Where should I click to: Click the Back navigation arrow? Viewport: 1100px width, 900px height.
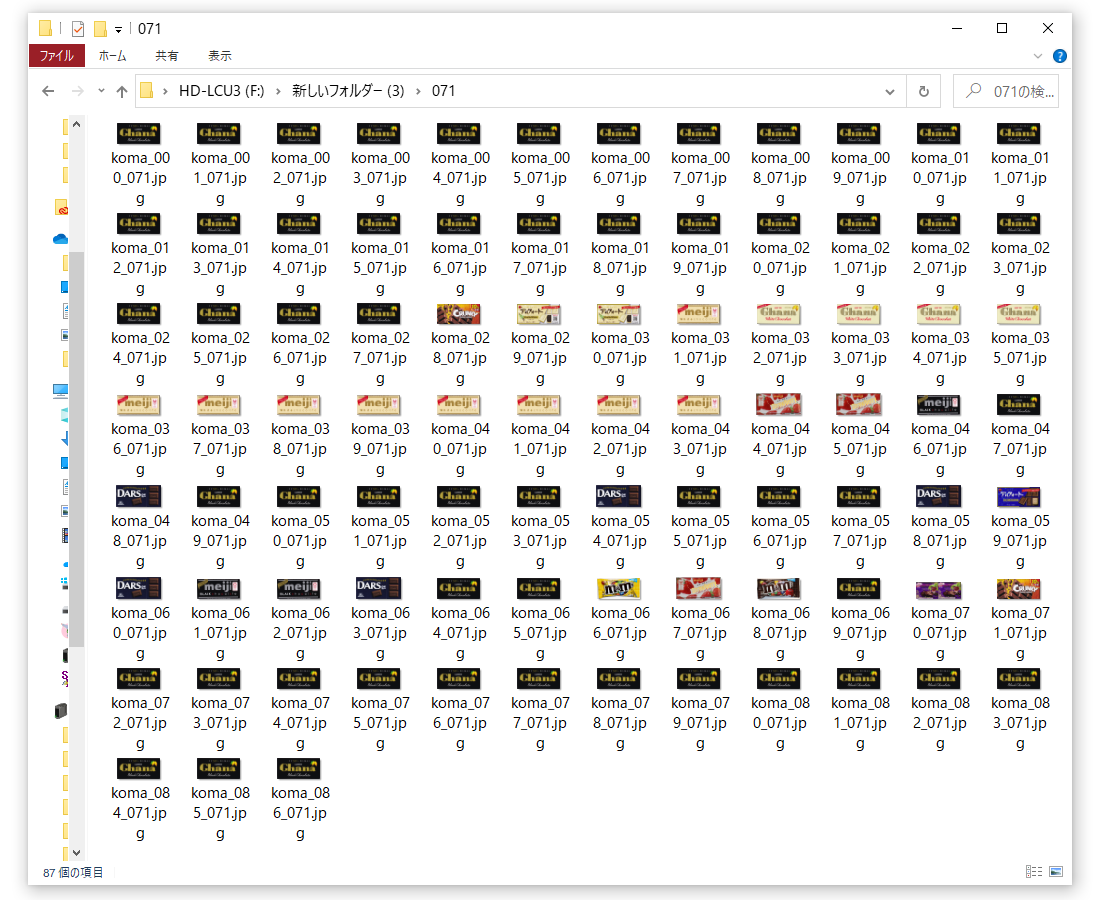[x=48, y=91]
